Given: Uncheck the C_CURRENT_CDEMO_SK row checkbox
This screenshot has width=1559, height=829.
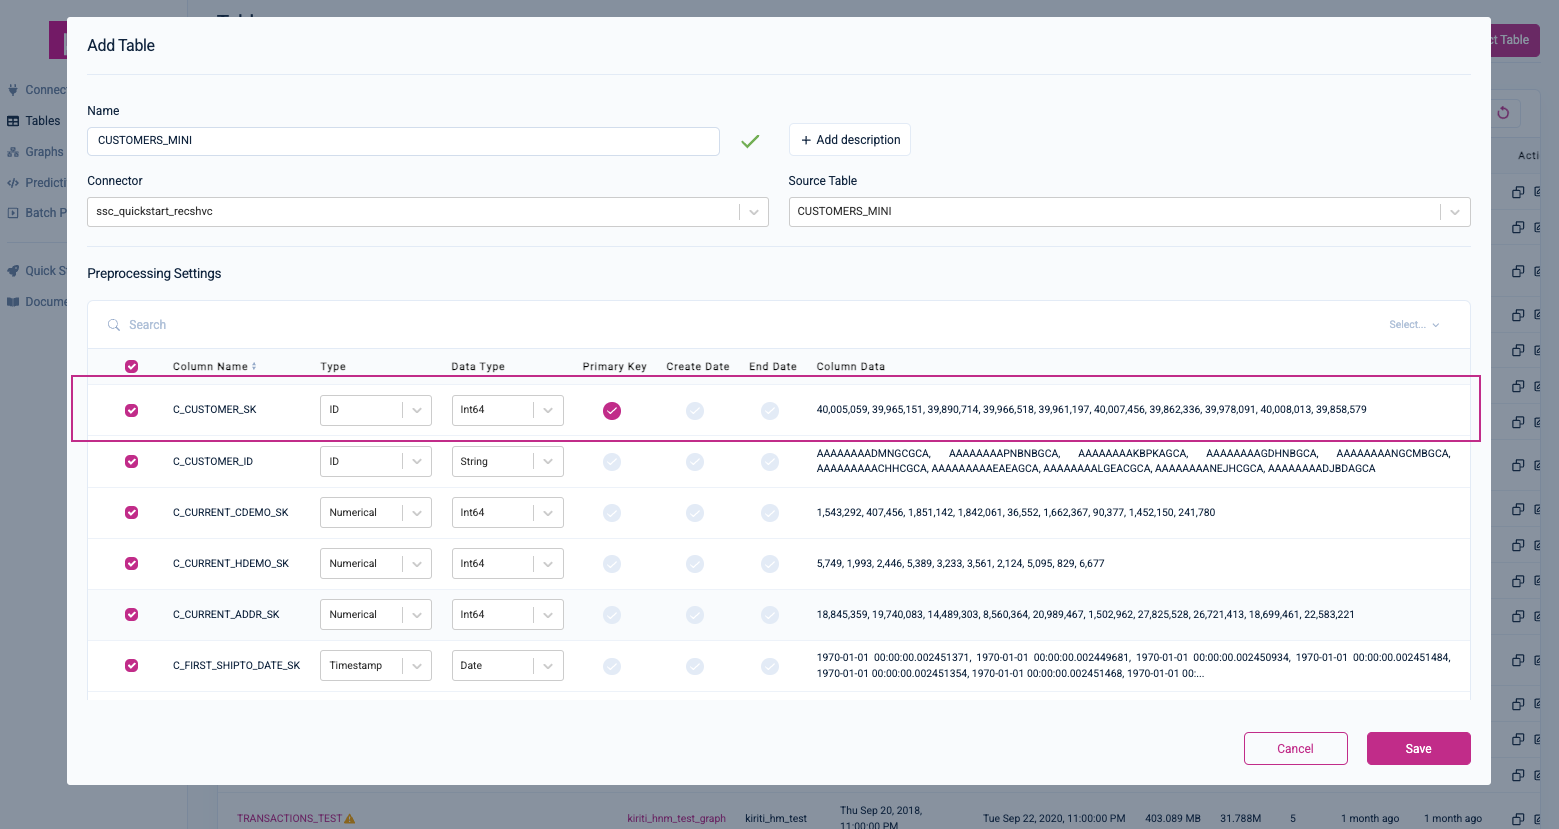Looking at the screenshot, I should point(131,512).
